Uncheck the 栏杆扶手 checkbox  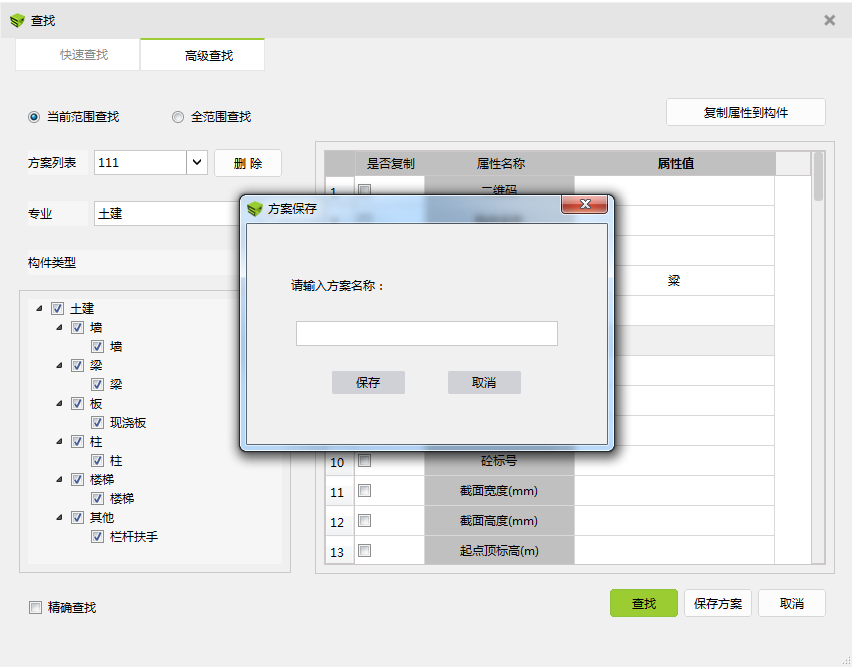pos(97,536)
